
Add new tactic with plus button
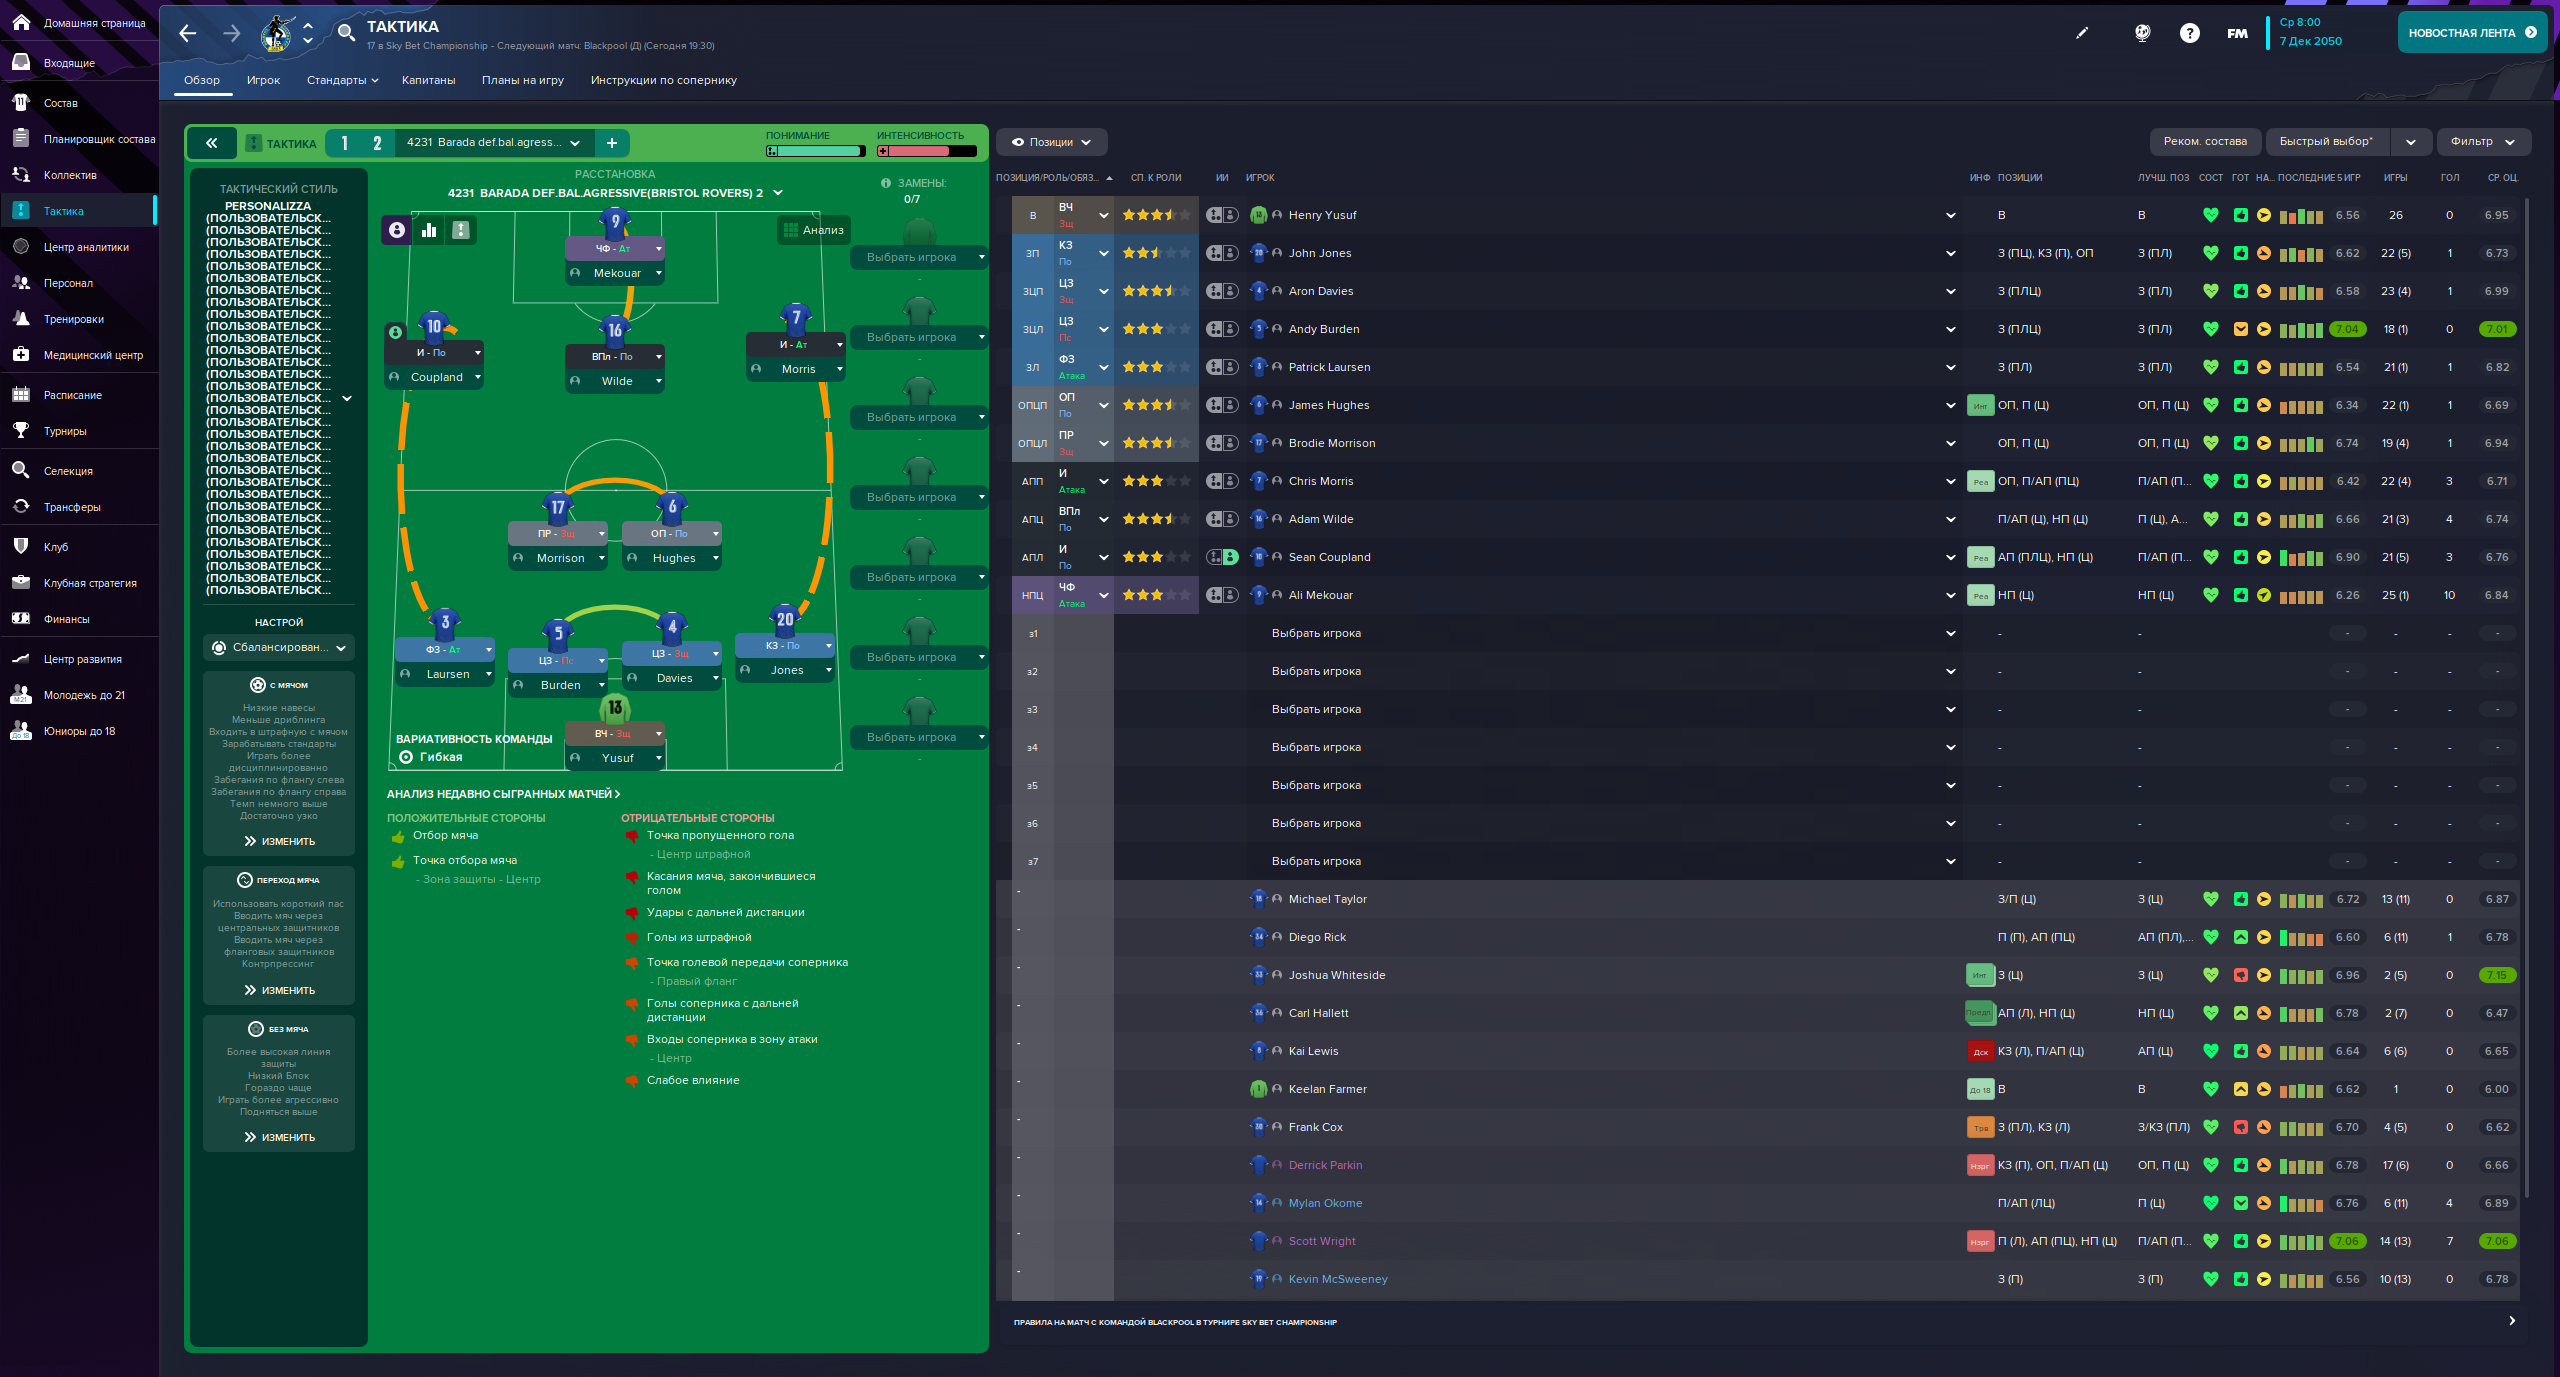tap(612, 143)
